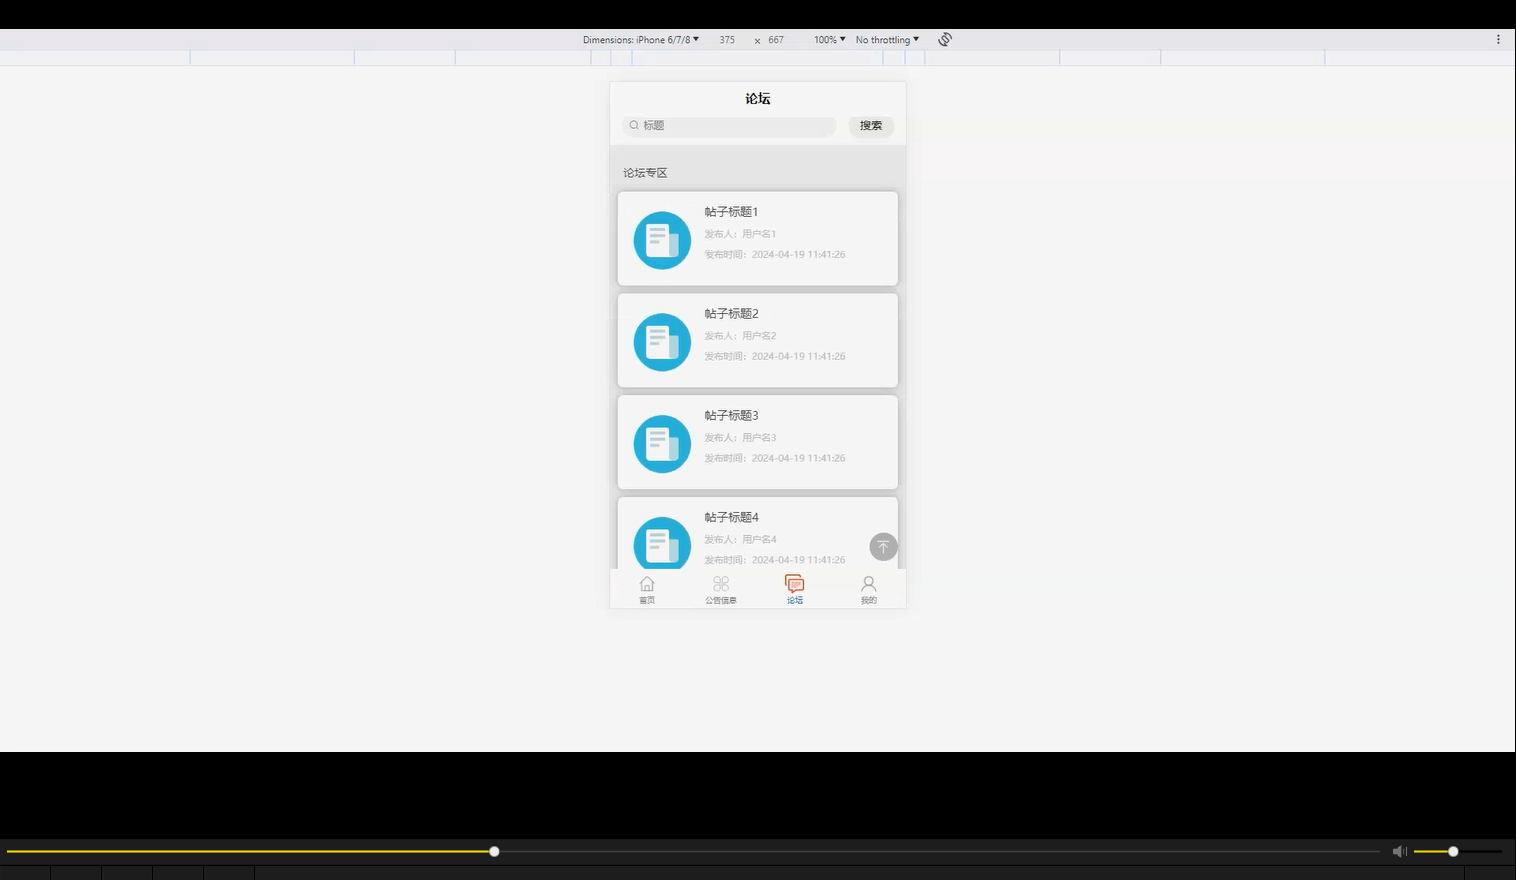The image size is (1516, 880).
Task: Open the No throttling dropdown
Action: 884,39
